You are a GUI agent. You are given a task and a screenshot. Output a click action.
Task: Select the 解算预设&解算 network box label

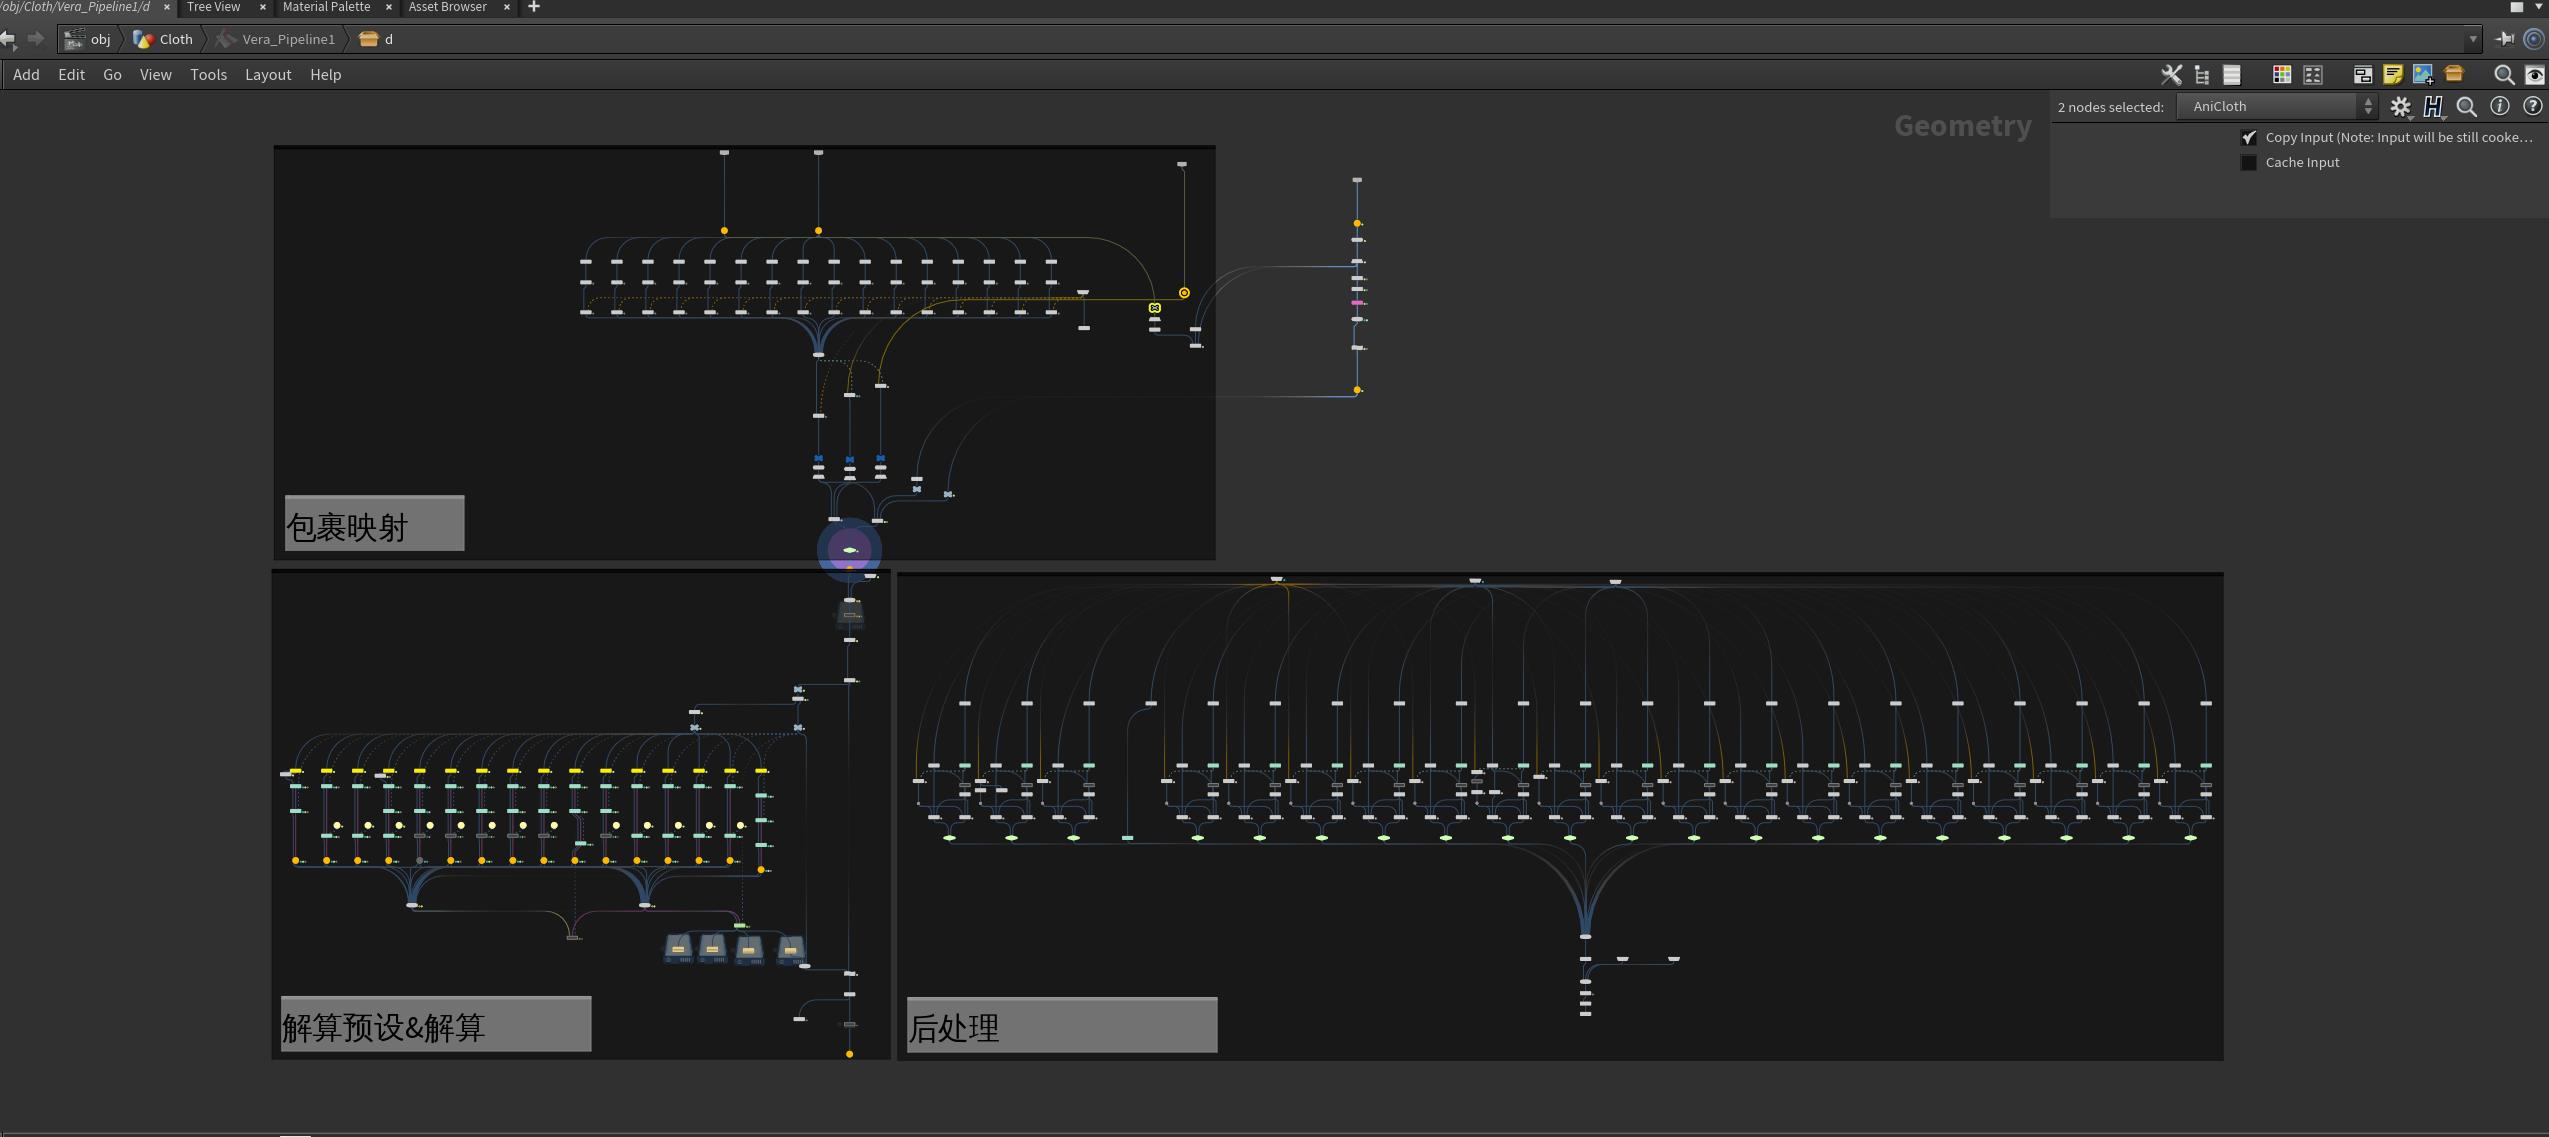click(x=436, y=1024)
